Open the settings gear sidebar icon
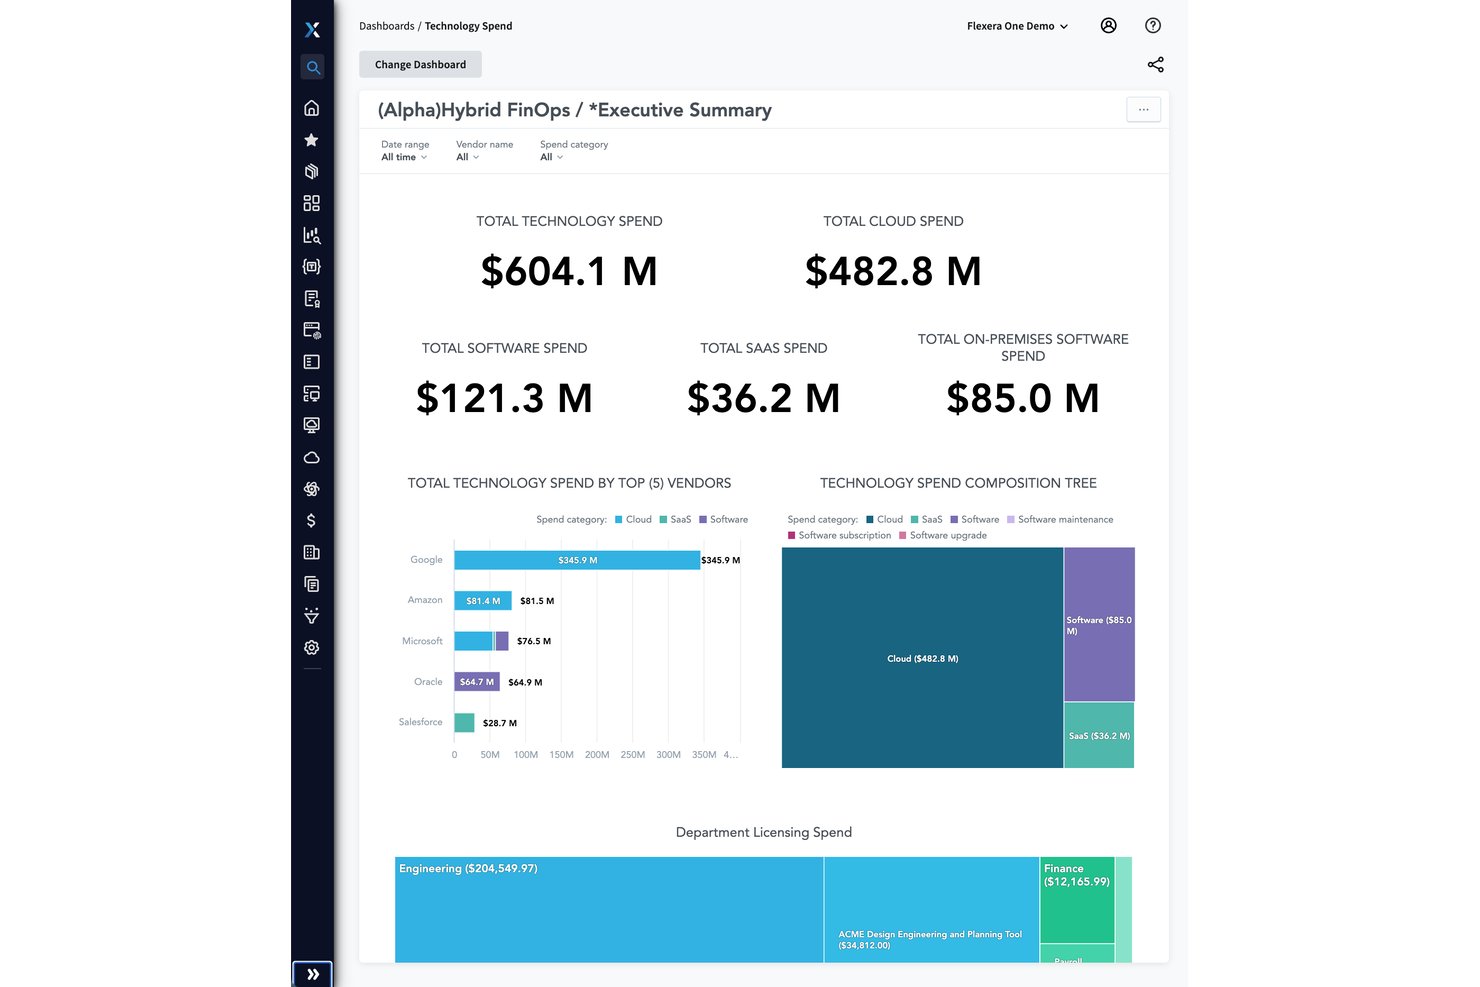 tap(312, 648)
